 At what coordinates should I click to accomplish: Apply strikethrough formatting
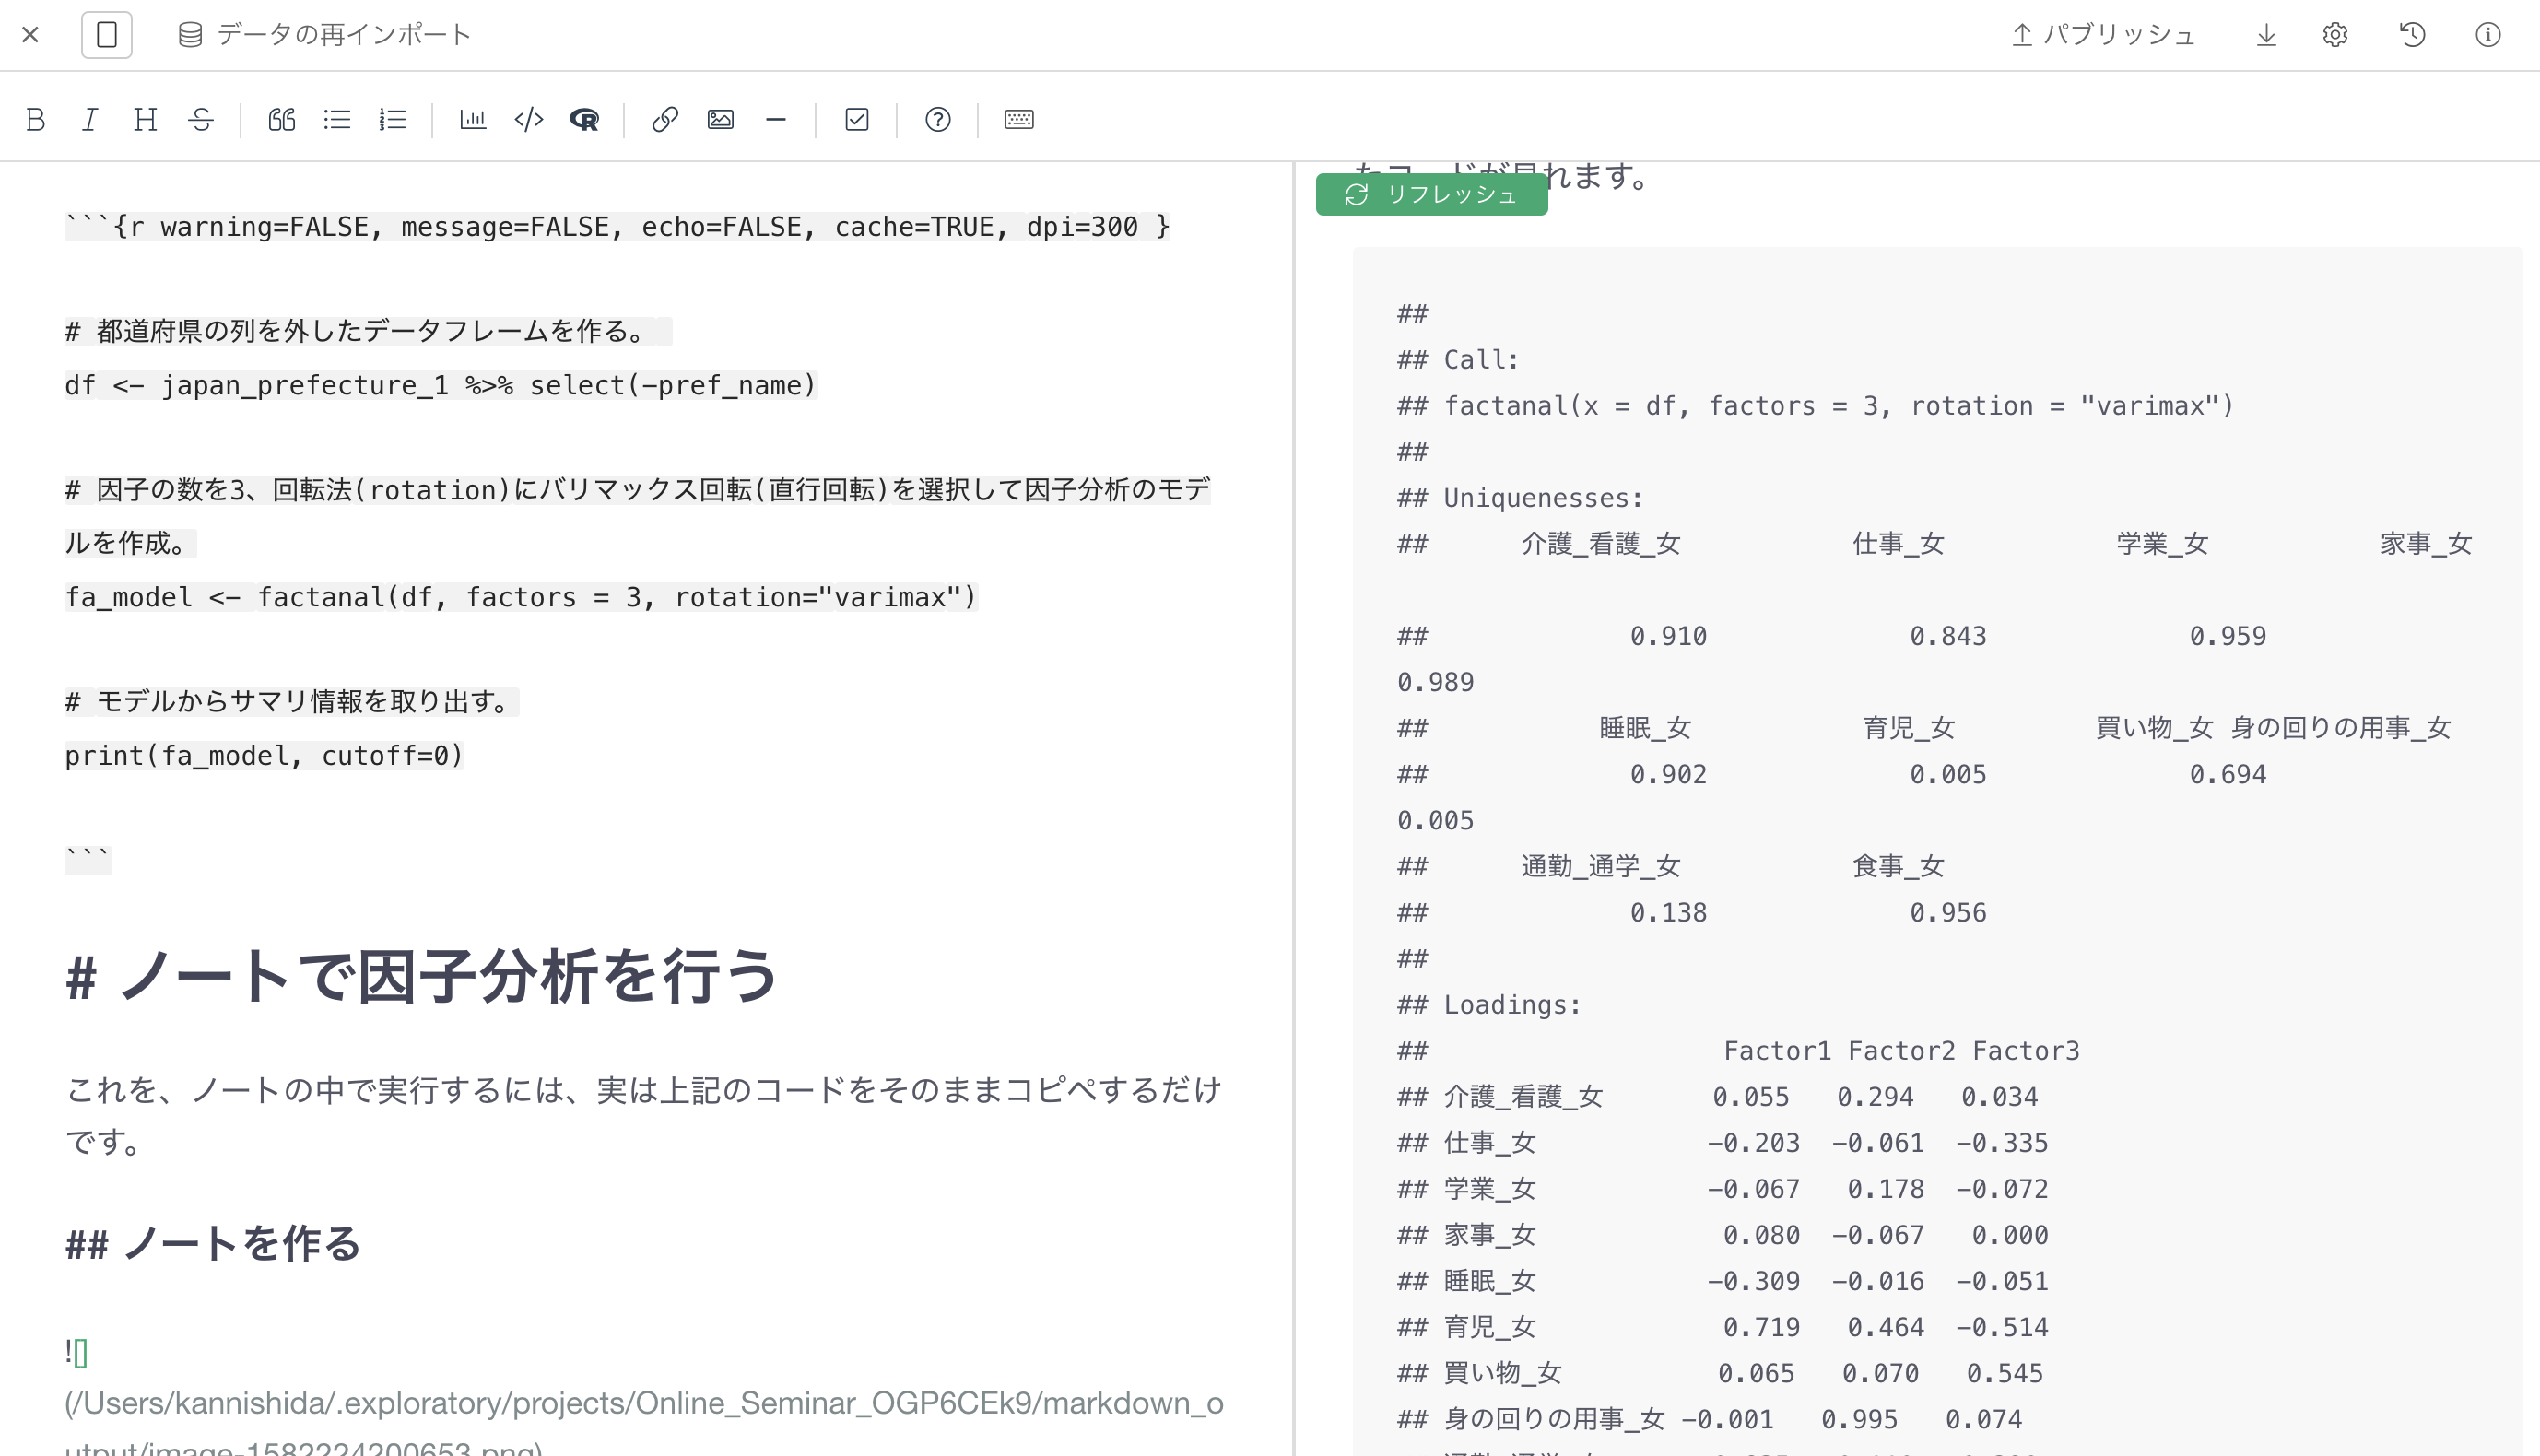click(201, 120)
